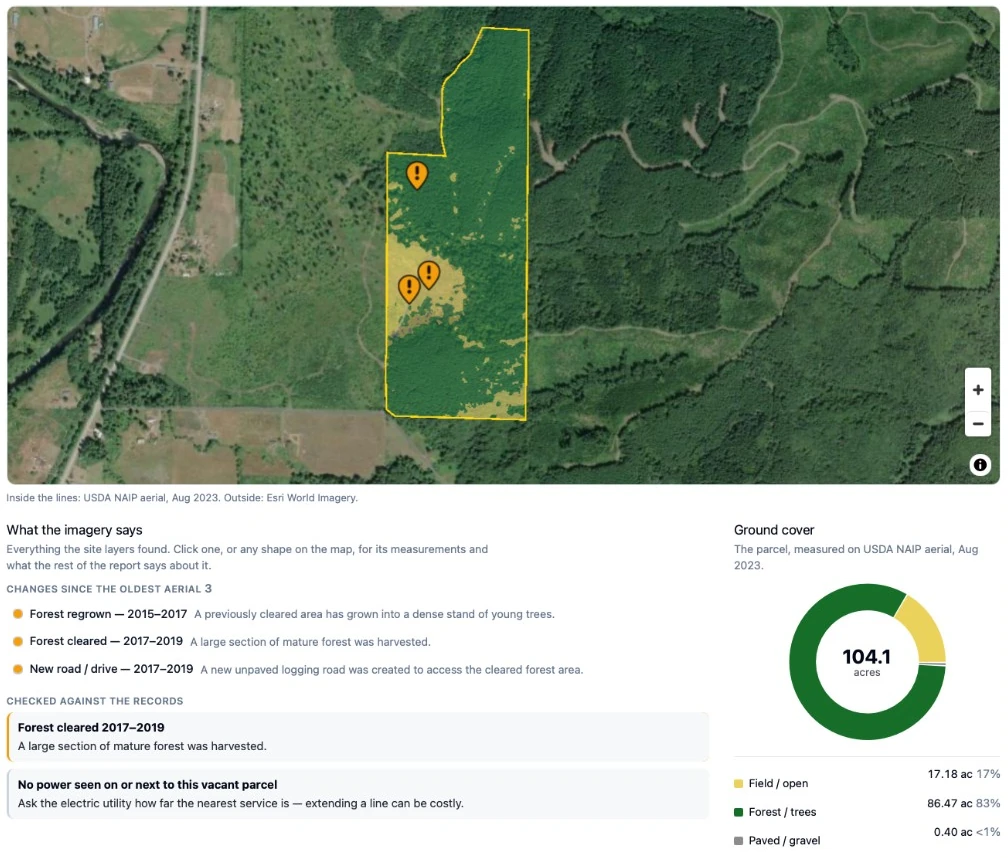Click the Ground cover heading
The image size is (1008, 858).
point(774,530)
